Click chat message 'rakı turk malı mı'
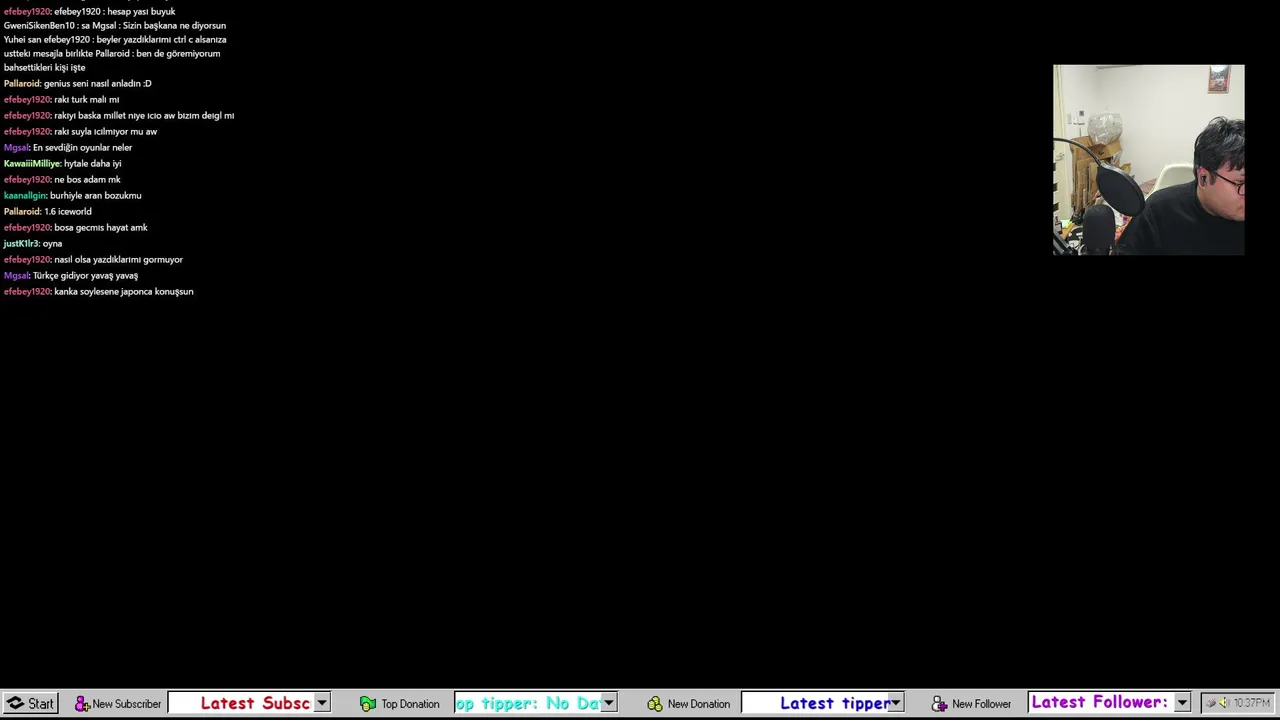This screenshot has height=720, width=1280. [x=86, y=99]
